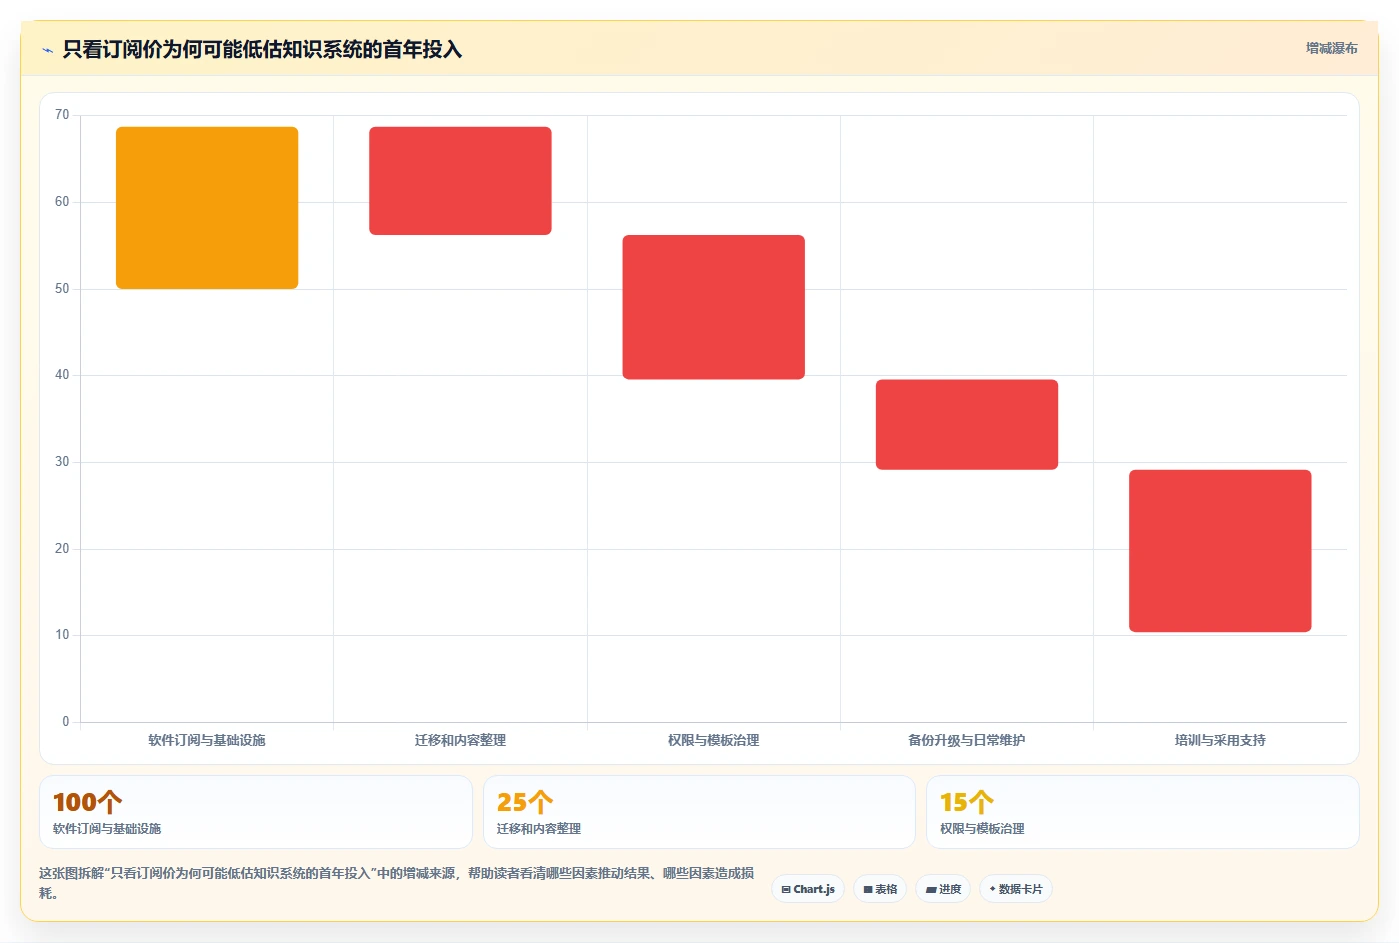Click x-axis label 软件订阅与基础设施

click(207, 740)
